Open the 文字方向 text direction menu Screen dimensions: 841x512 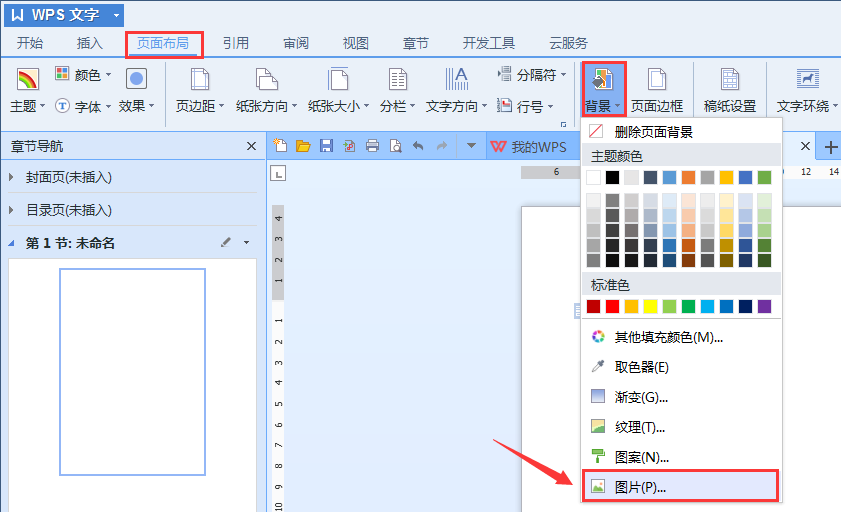456,91
